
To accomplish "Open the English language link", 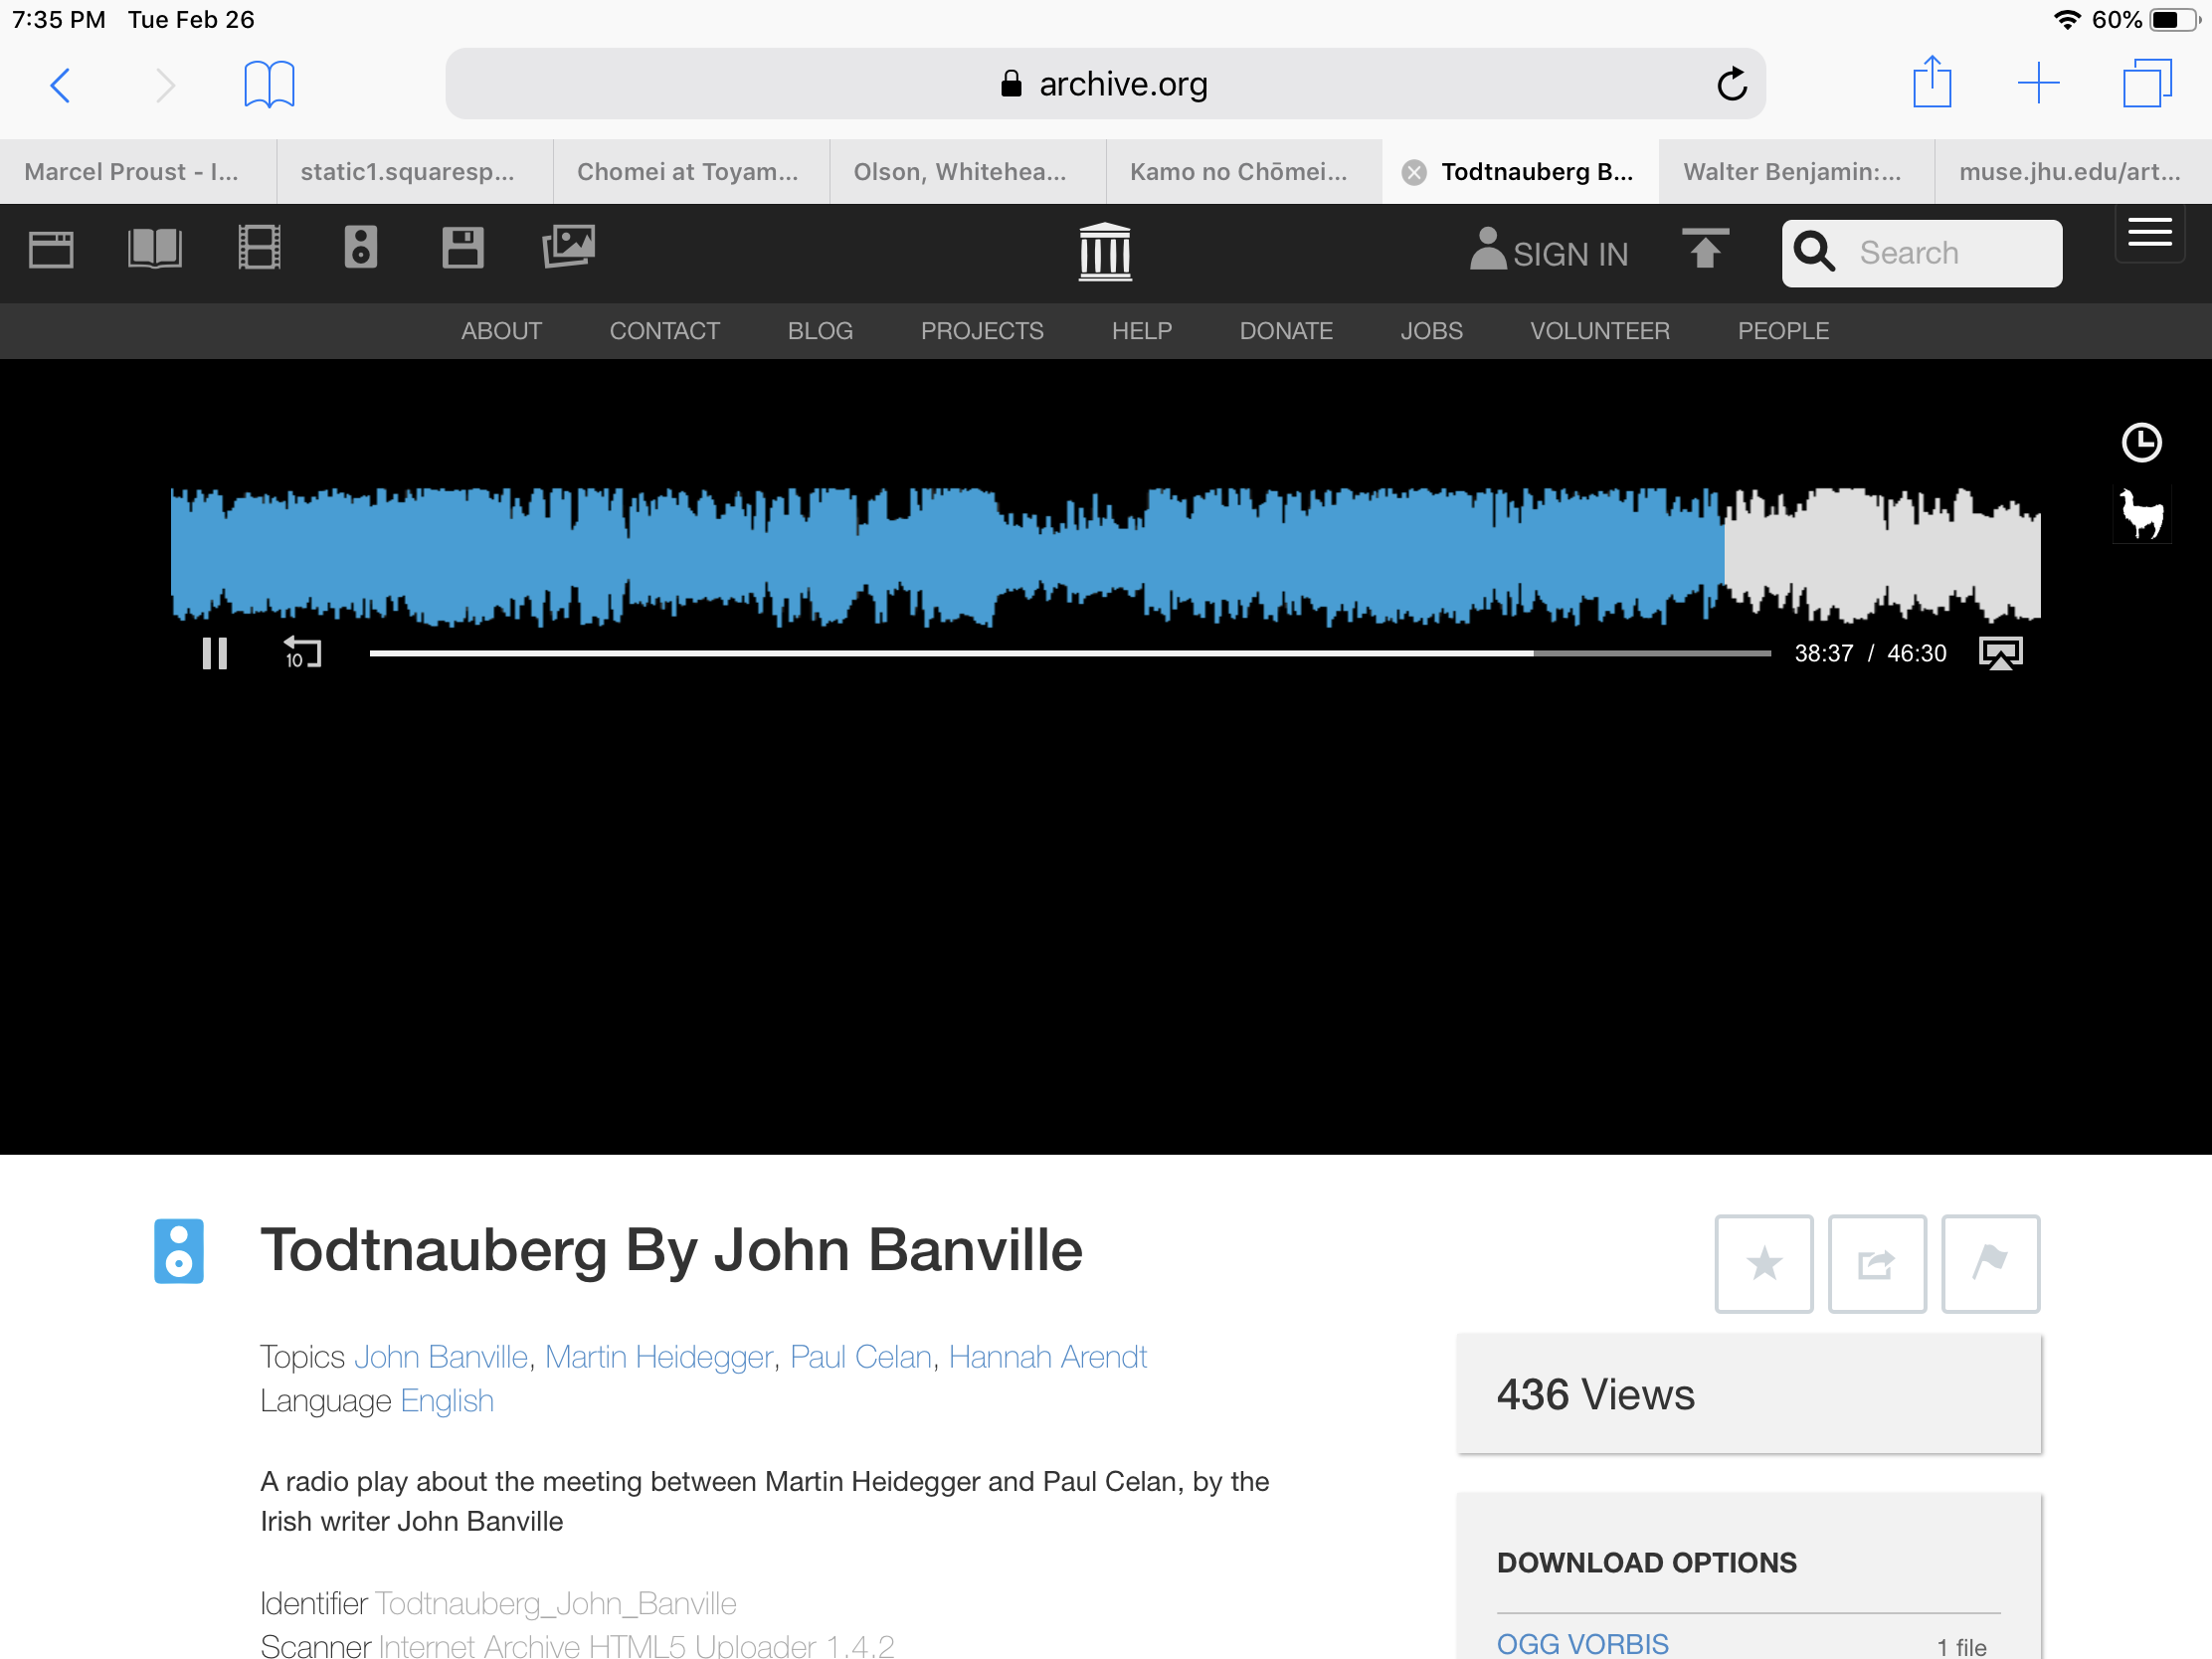I will [x=447, y=1401].
